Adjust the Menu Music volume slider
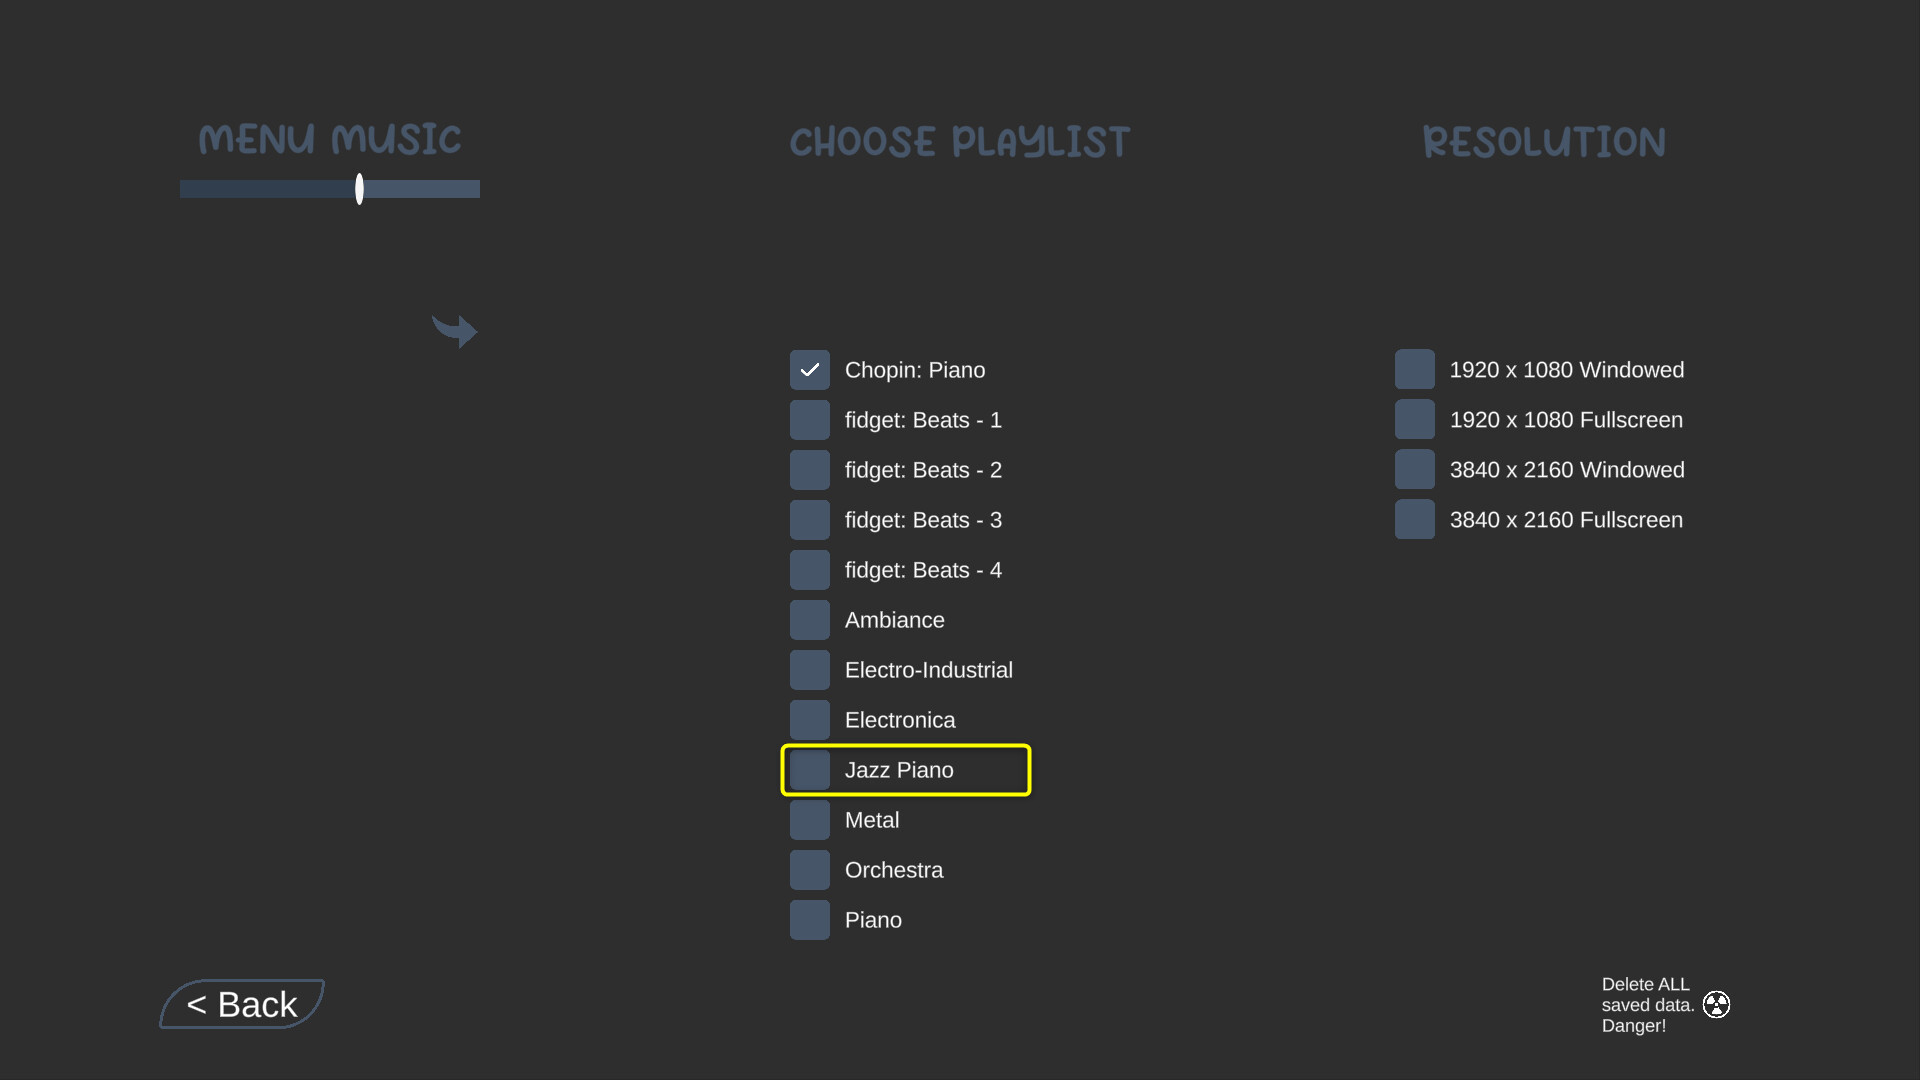This screenshot has width=1920, height=1080. 358,188
